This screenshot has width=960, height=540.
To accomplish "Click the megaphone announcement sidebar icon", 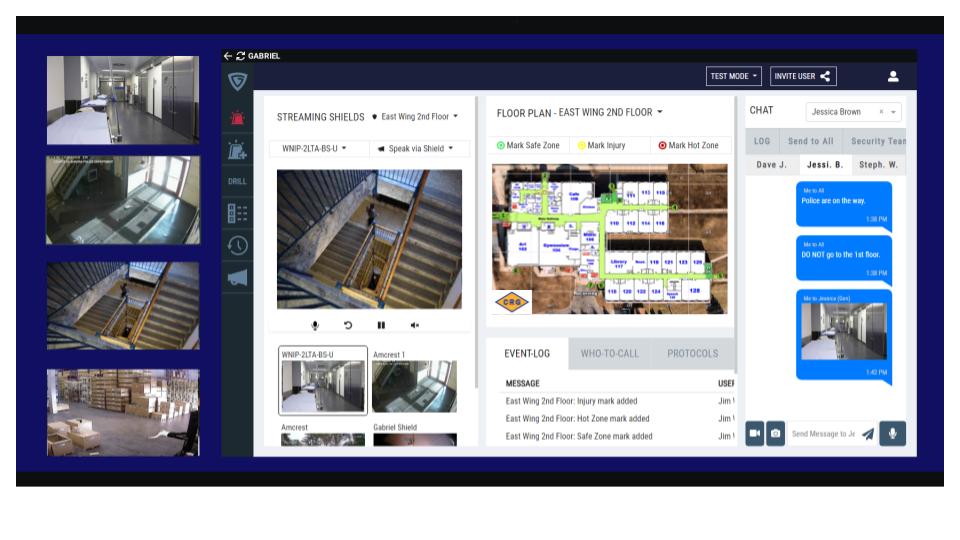I will (x=237, y=278).
